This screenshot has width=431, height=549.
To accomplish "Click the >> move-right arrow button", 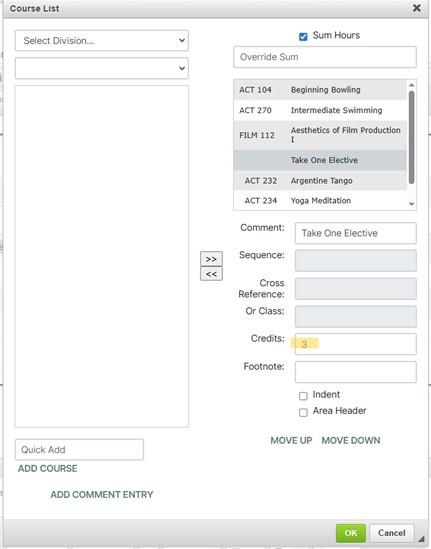I will 211,259.
